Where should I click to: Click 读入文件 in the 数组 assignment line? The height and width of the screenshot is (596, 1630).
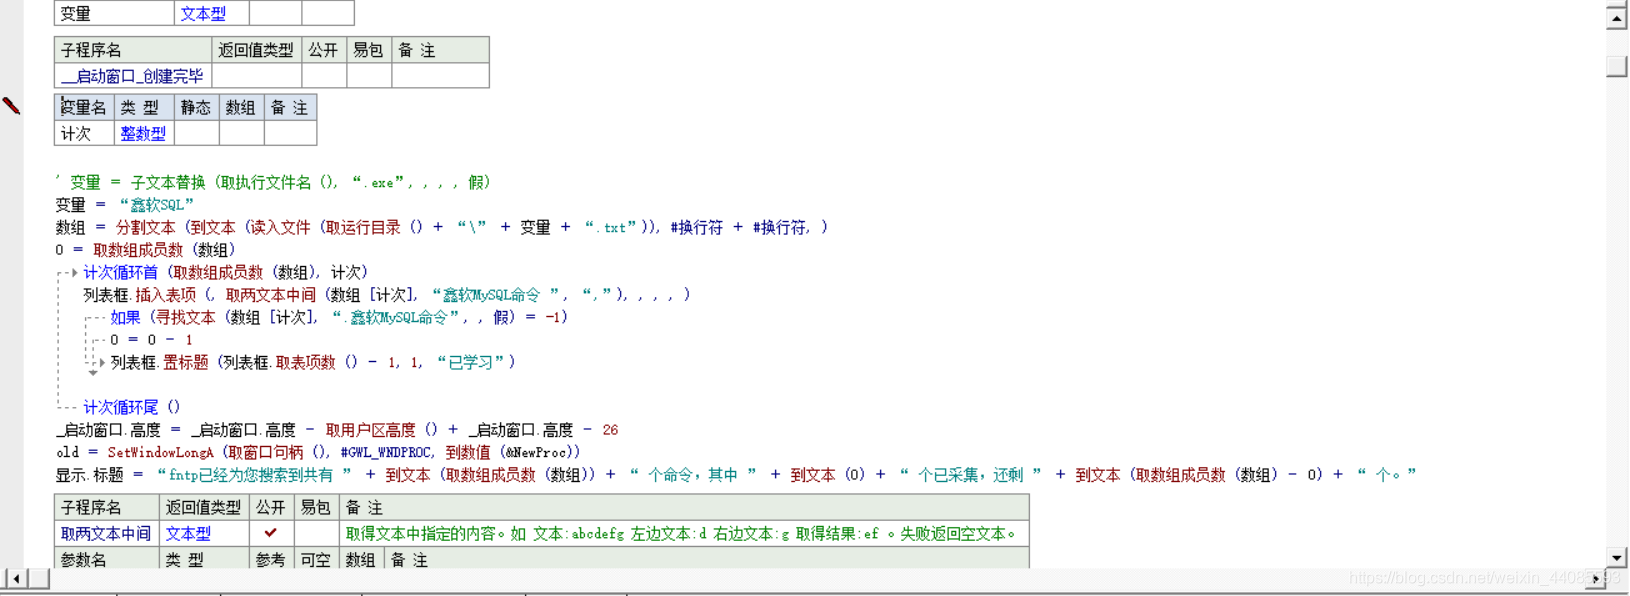click(280, 228)
